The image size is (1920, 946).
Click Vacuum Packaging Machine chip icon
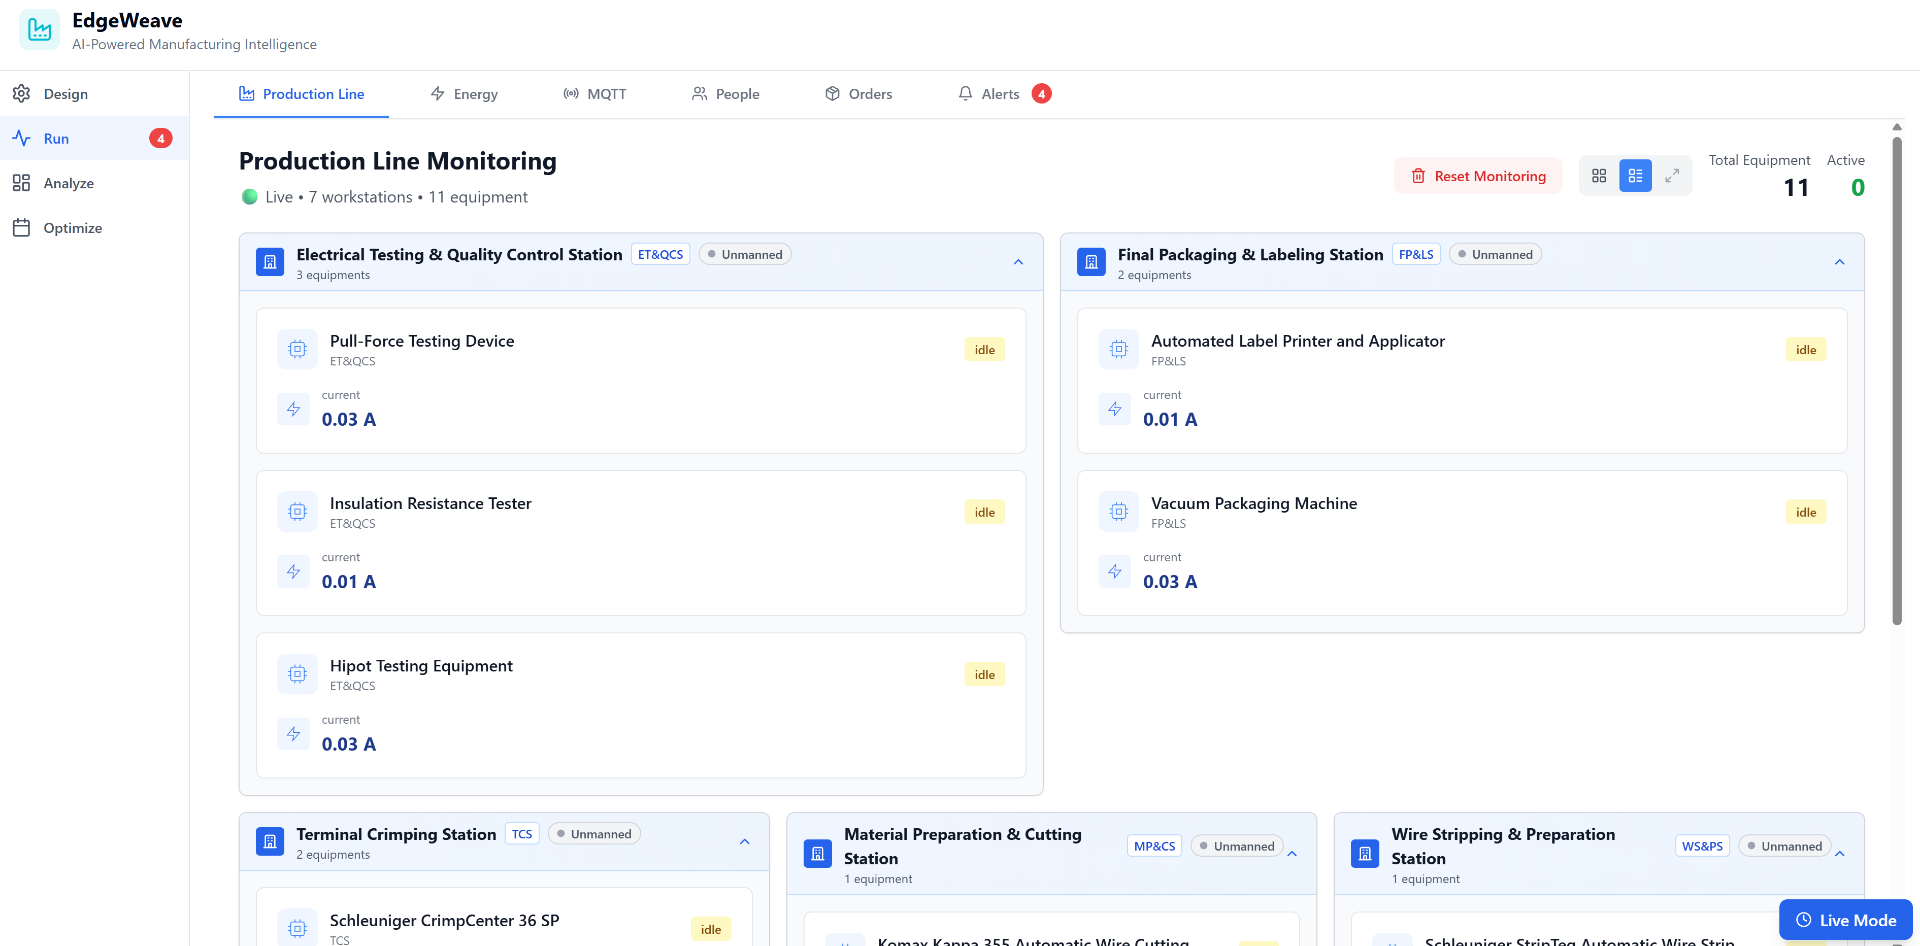1119,511
